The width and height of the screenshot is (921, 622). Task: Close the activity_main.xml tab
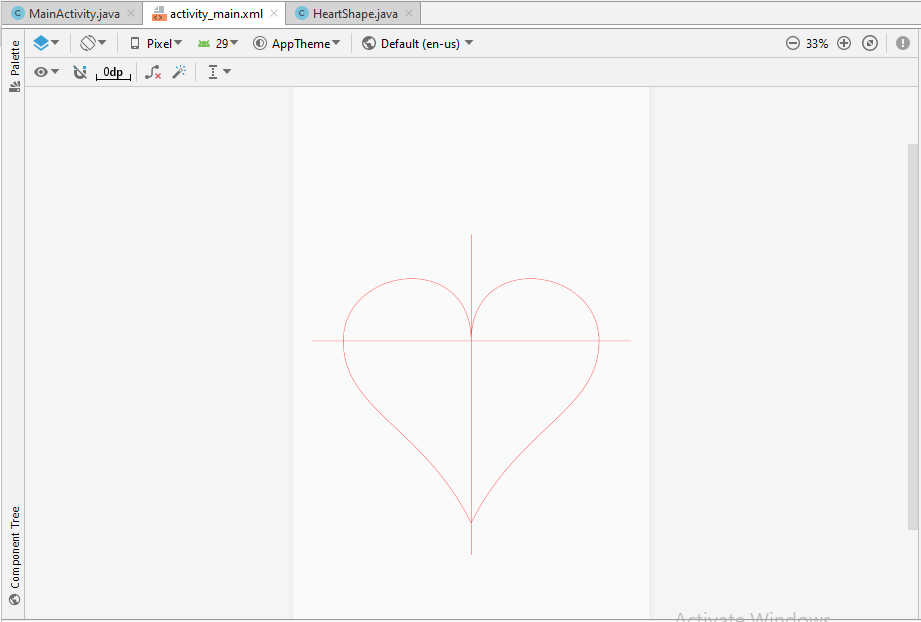tap(274, 13)
